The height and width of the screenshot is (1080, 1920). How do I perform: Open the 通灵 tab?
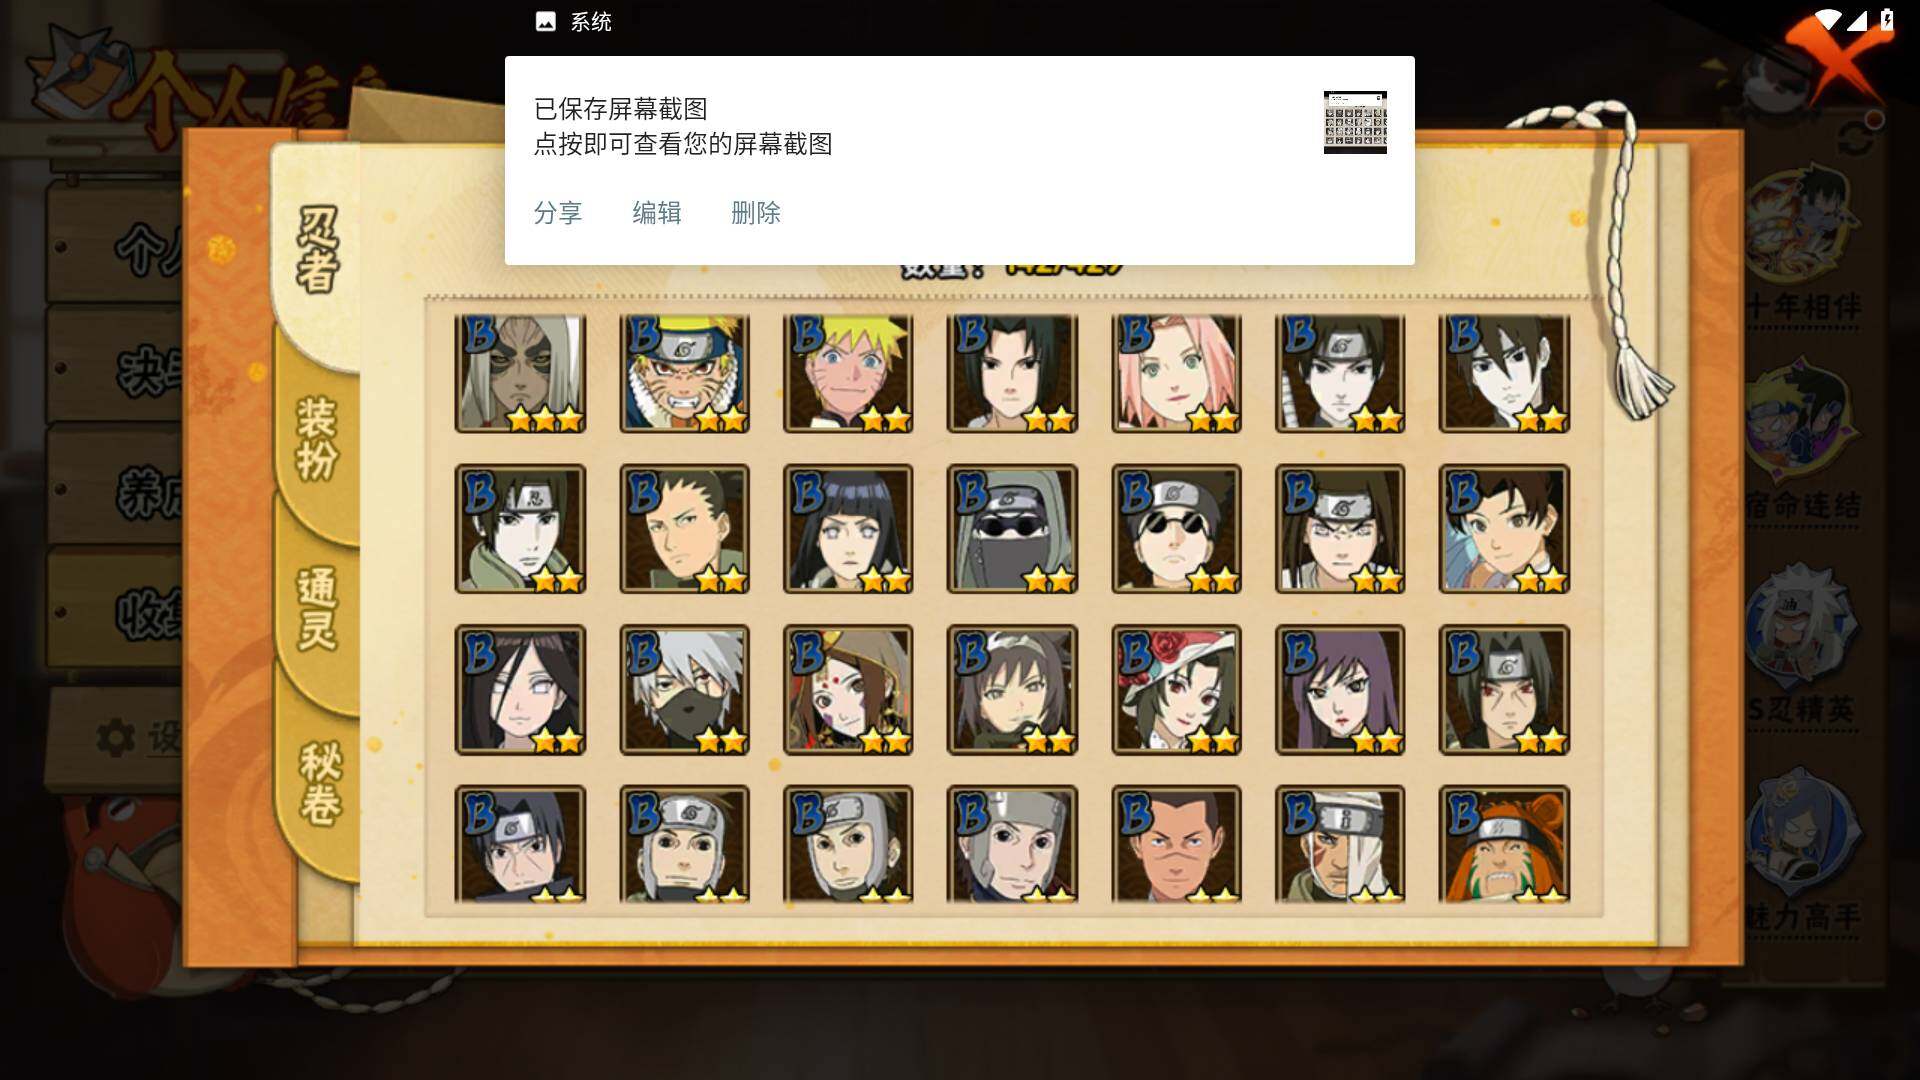tap(317, 608)
